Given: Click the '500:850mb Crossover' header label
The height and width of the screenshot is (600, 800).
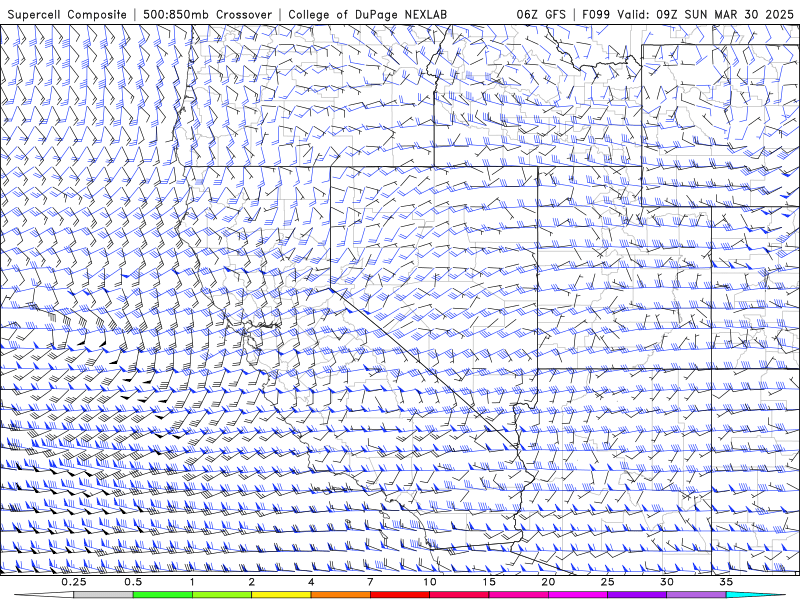Looking at the screenshot, I should point(207,14).
